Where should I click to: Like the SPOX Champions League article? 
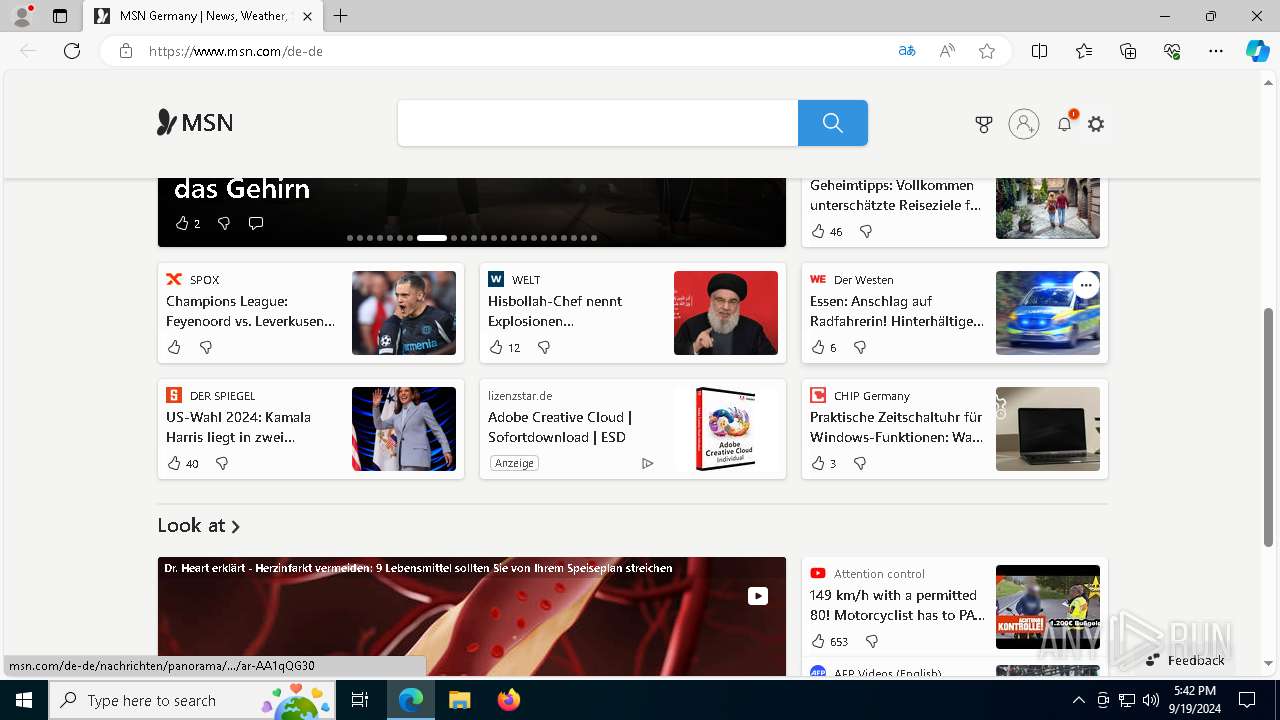click(174, 347)
